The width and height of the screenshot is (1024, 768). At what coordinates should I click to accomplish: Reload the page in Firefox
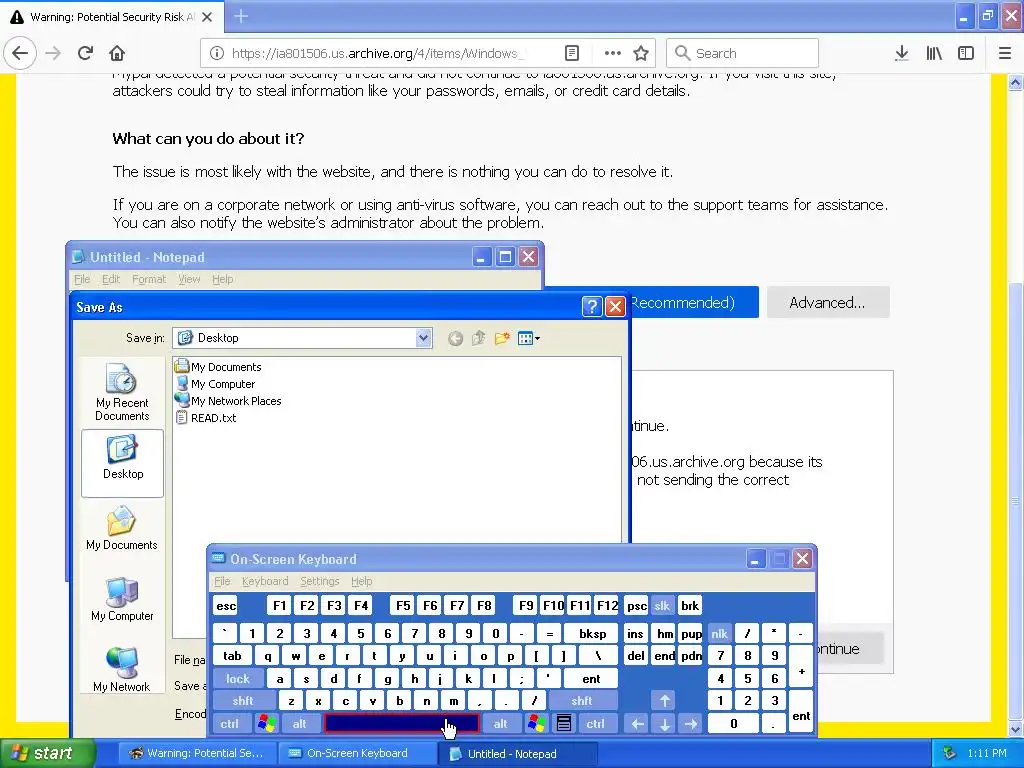click(x=85, y=54)
